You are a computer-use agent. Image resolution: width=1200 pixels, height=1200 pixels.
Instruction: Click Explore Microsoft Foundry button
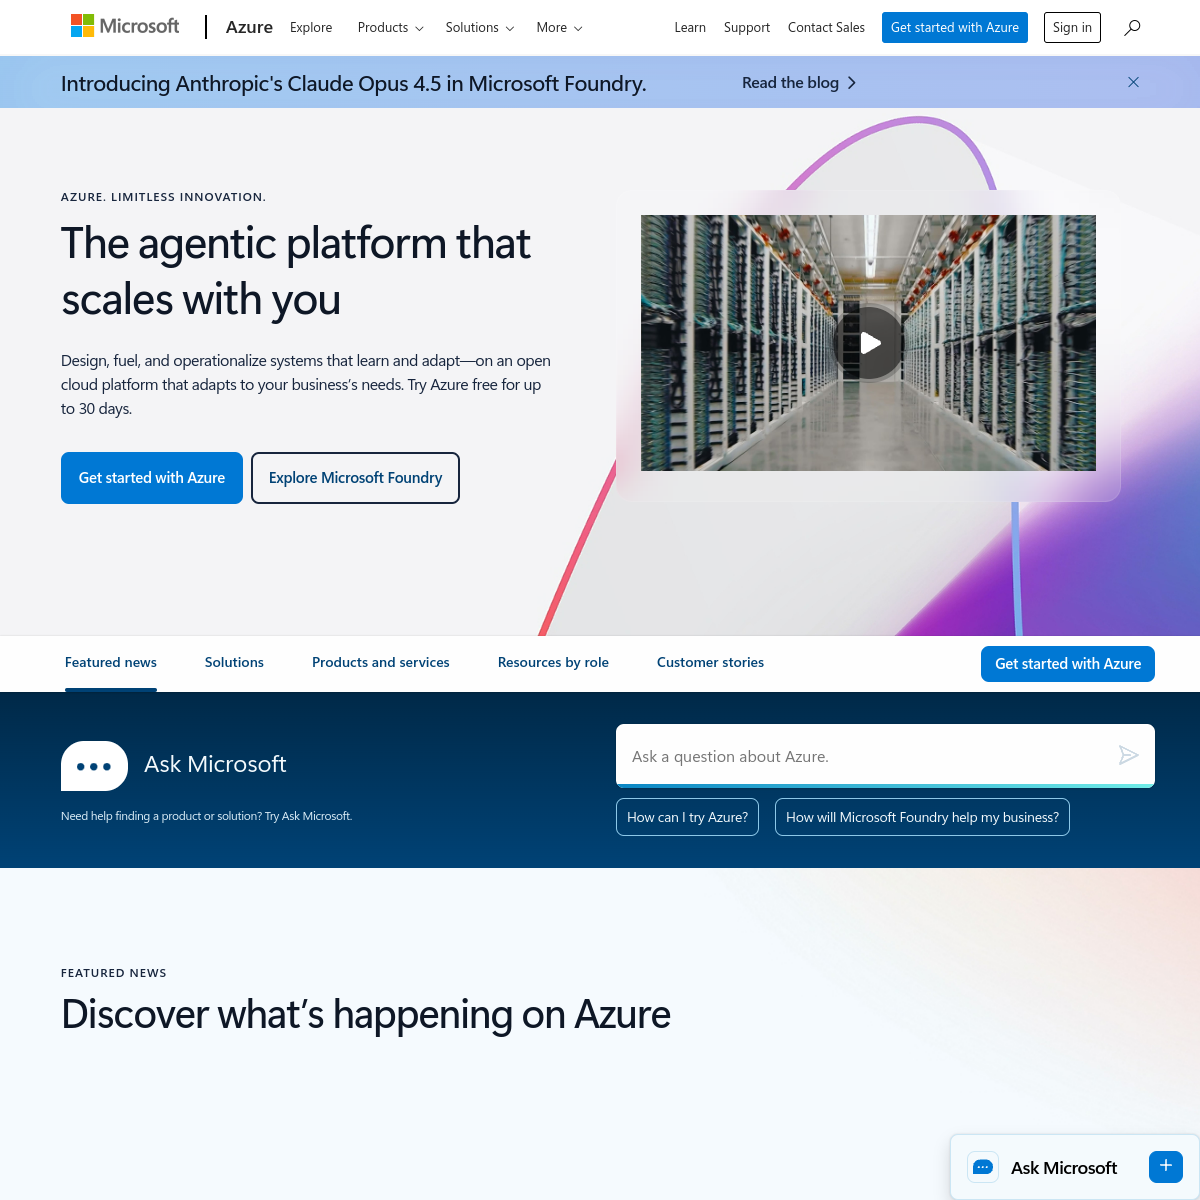[355, 478]
